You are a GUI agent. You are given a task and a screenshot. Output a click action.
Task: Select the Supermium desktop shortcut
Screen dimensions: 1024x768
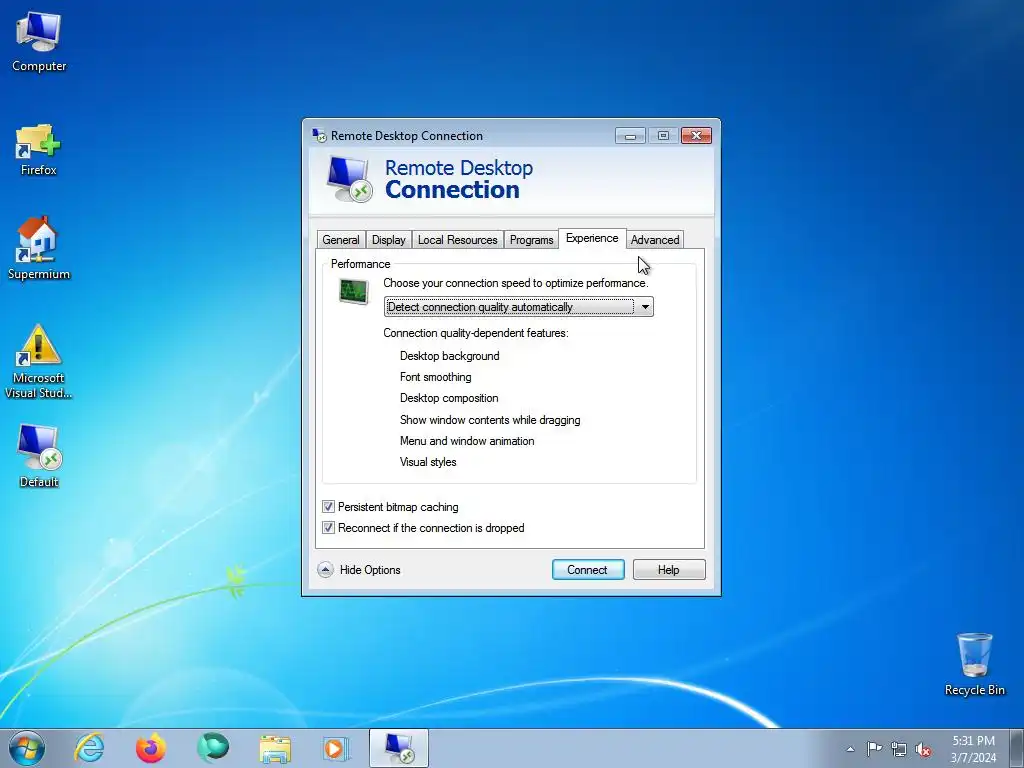[39, 249]
